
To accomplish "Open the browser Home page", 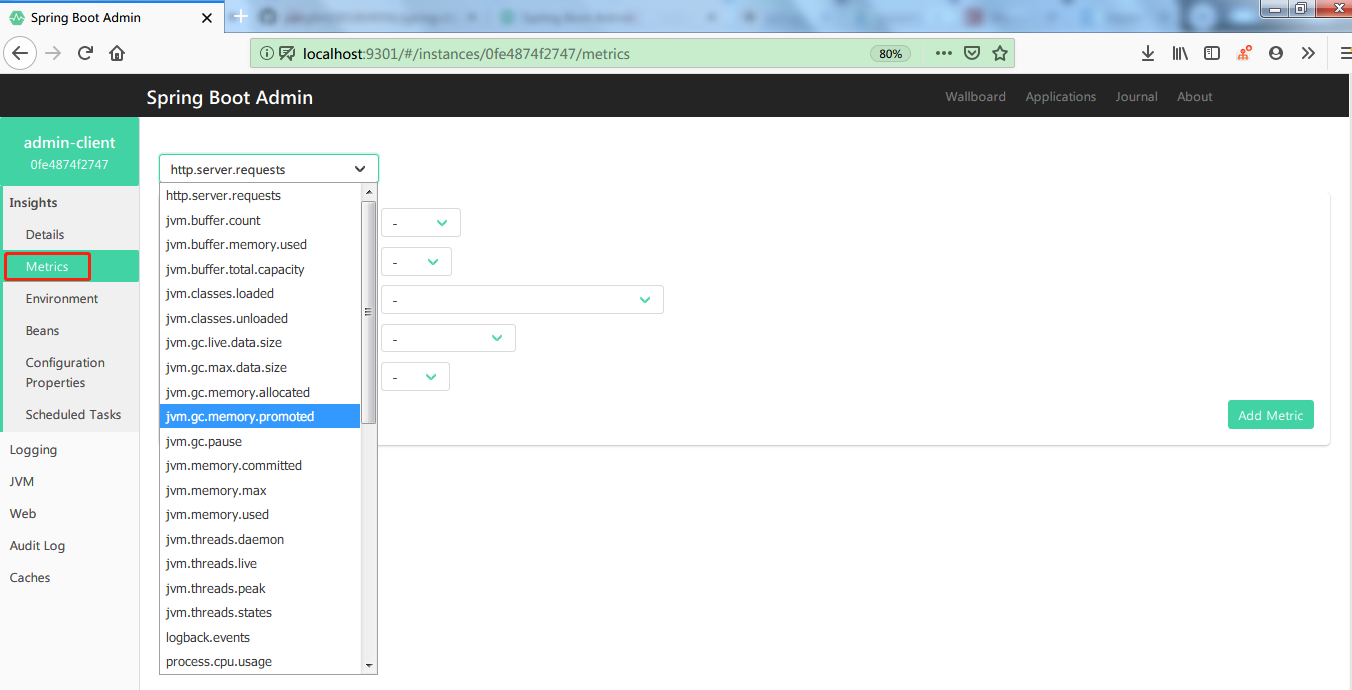I will pyautogui.click(x=117, y=53).
